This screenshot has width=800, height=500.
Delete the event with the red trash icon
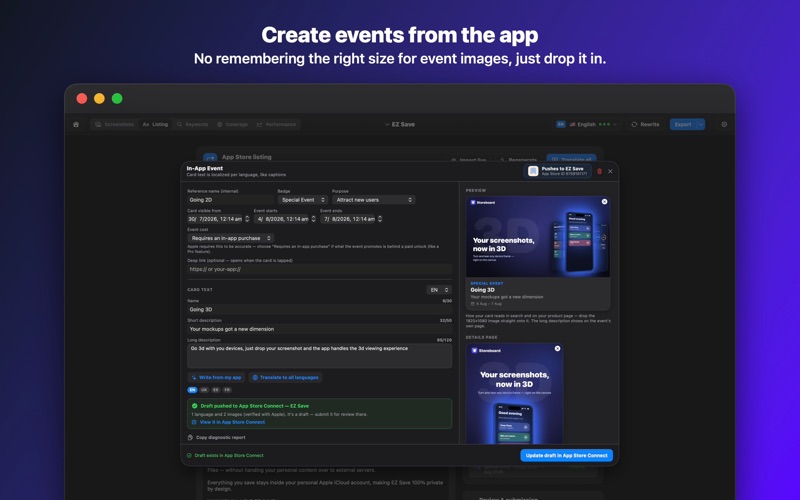click(599, 171)
